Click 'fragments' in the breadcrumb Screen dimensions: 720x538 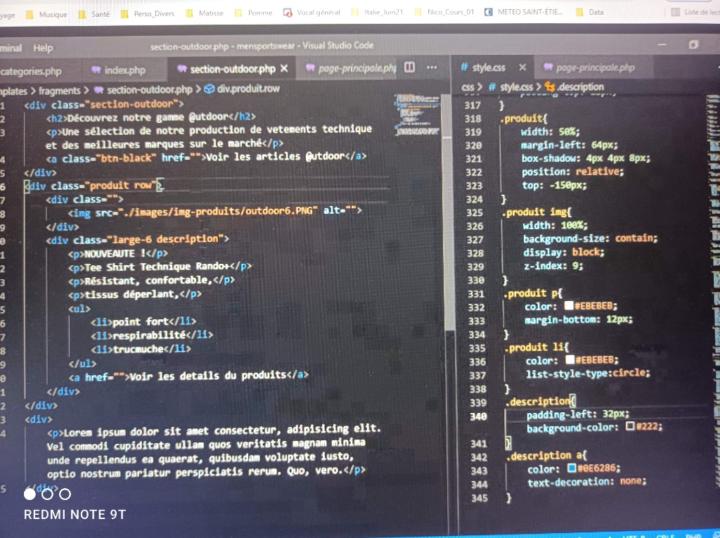coord(59,91)
